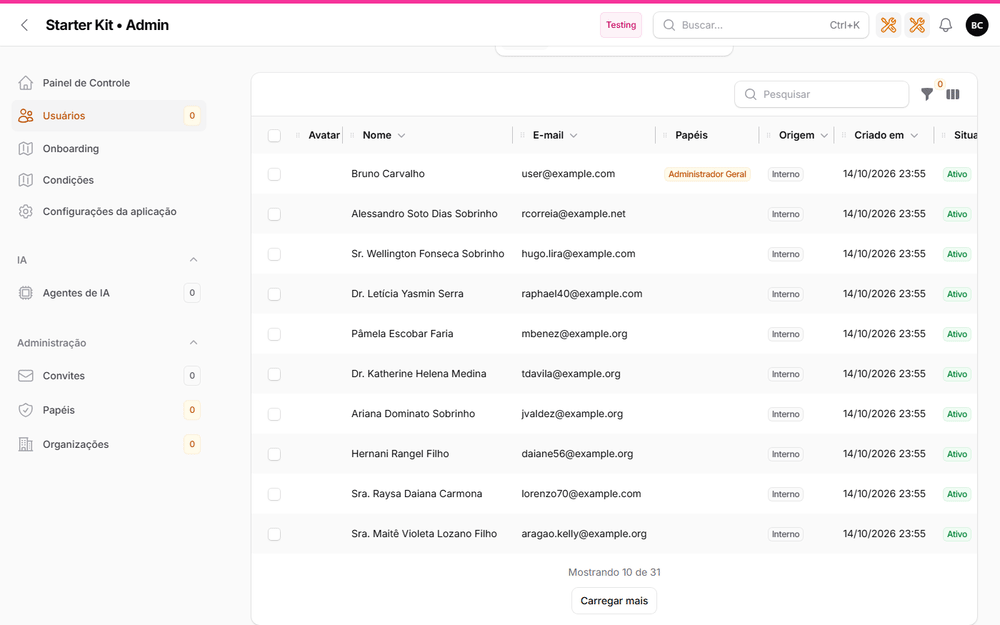Click the Papéis shield icon
This screenshot has height=625, width=1000.
tap(26, 410)
